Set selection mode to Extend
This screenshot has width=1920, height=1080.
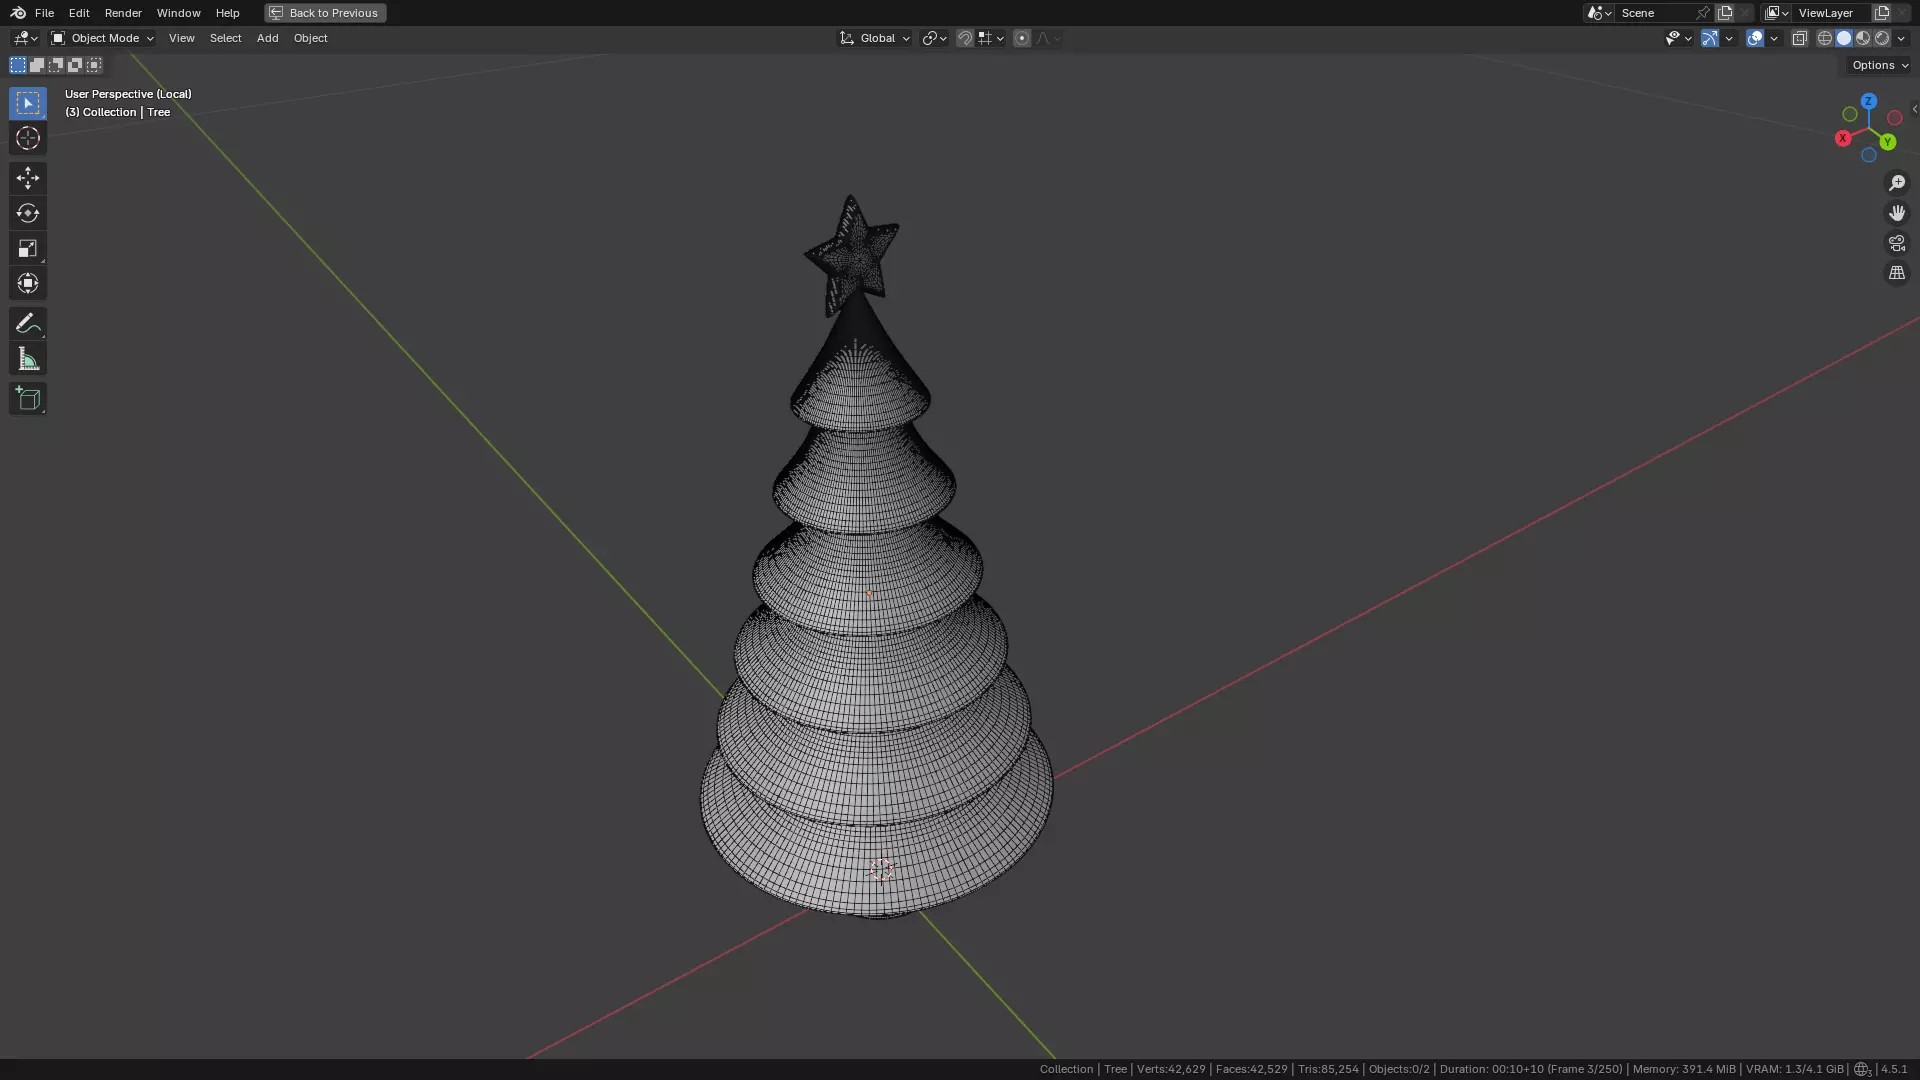(37, 65)
